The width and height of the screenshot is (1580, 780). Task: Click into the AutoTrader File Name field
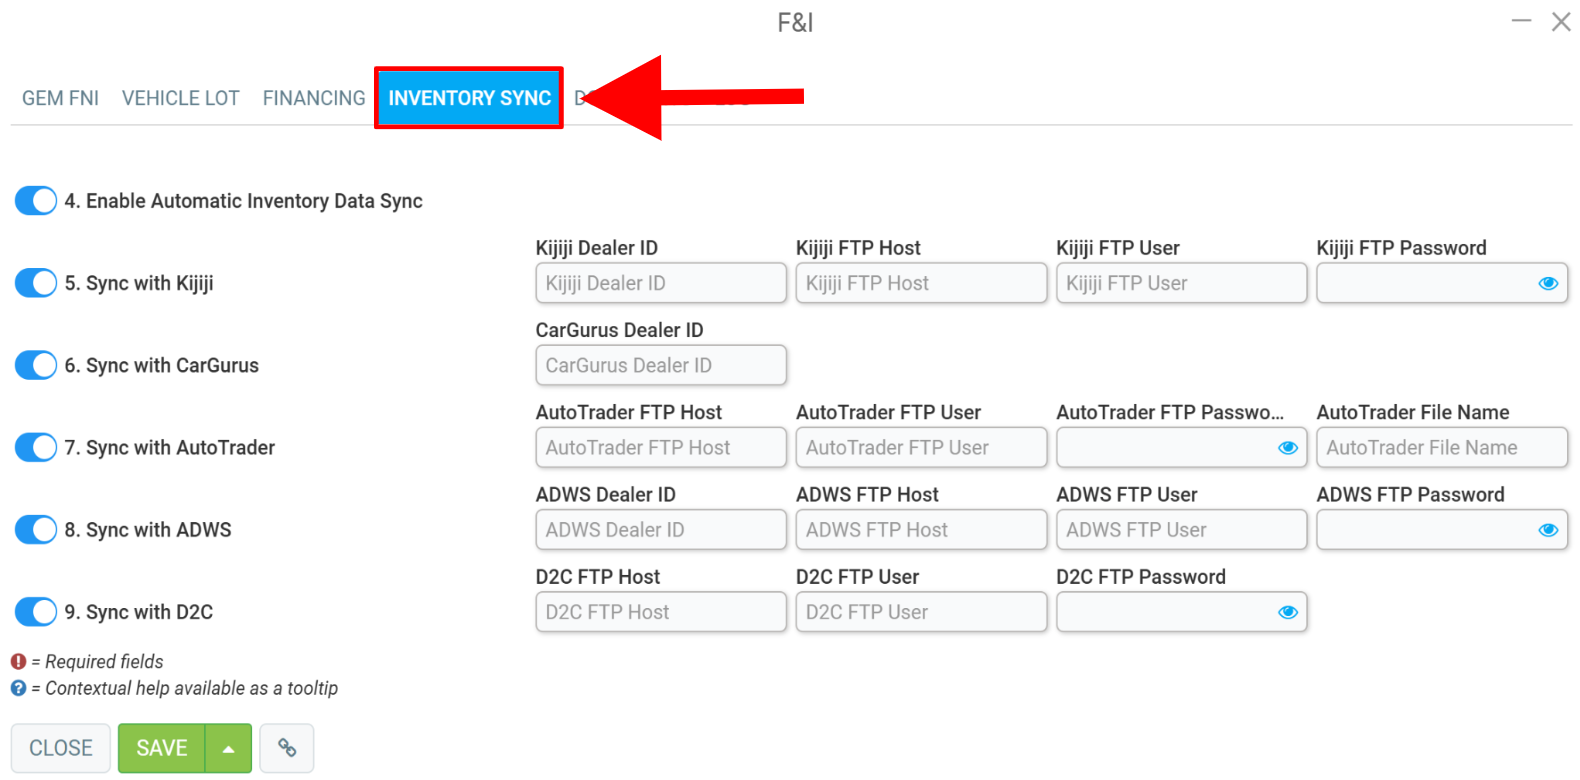[x=1442, y=447]
